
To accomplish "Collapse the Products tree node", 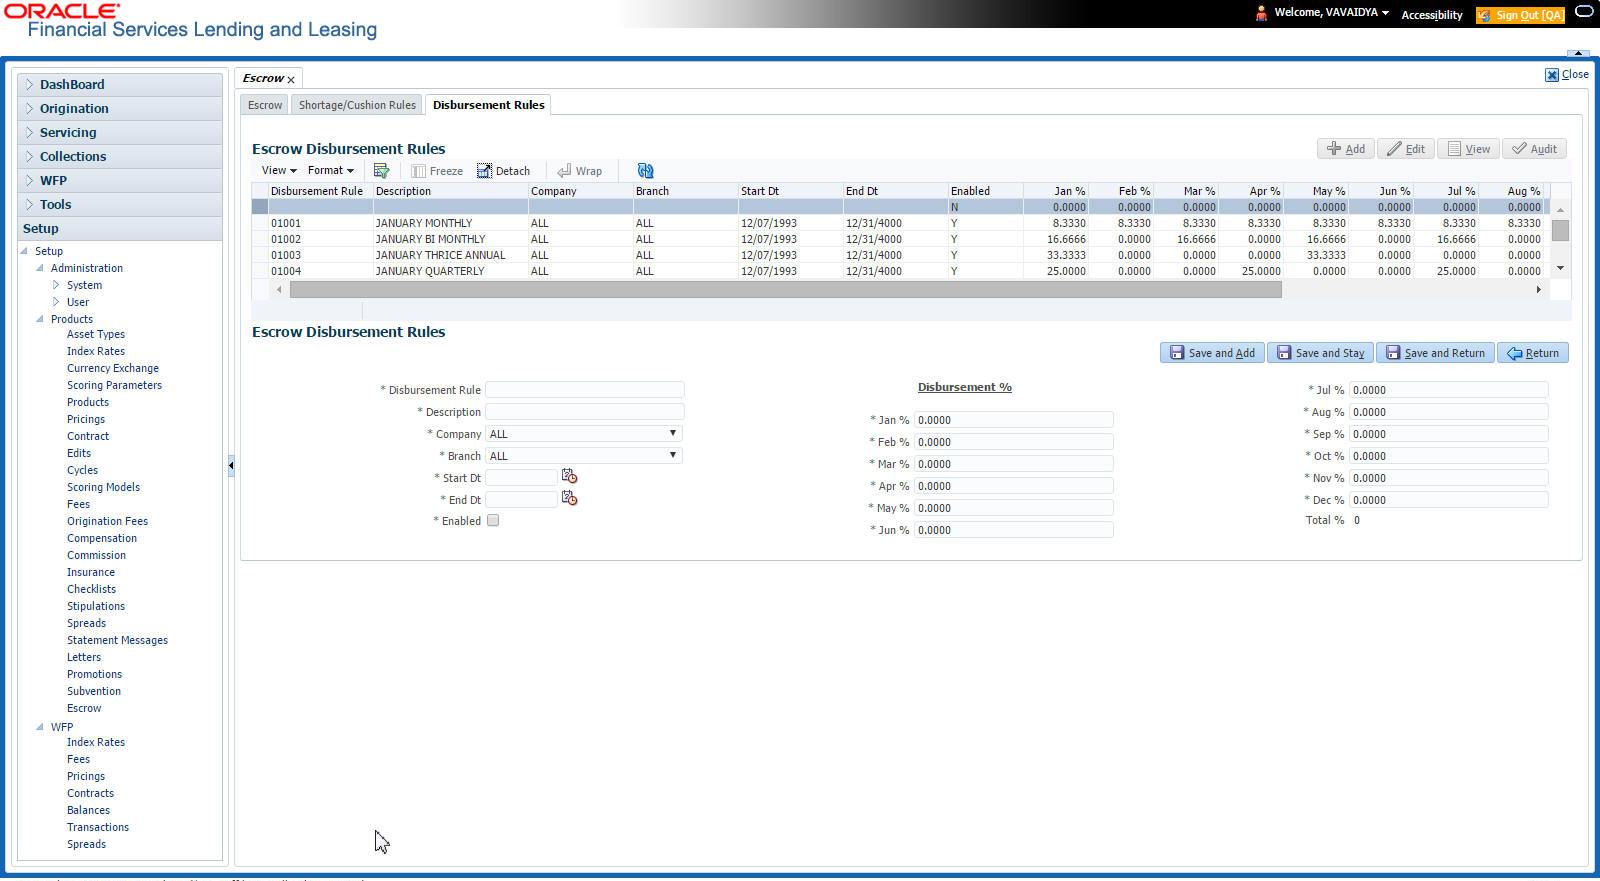I will pos(40,319).
